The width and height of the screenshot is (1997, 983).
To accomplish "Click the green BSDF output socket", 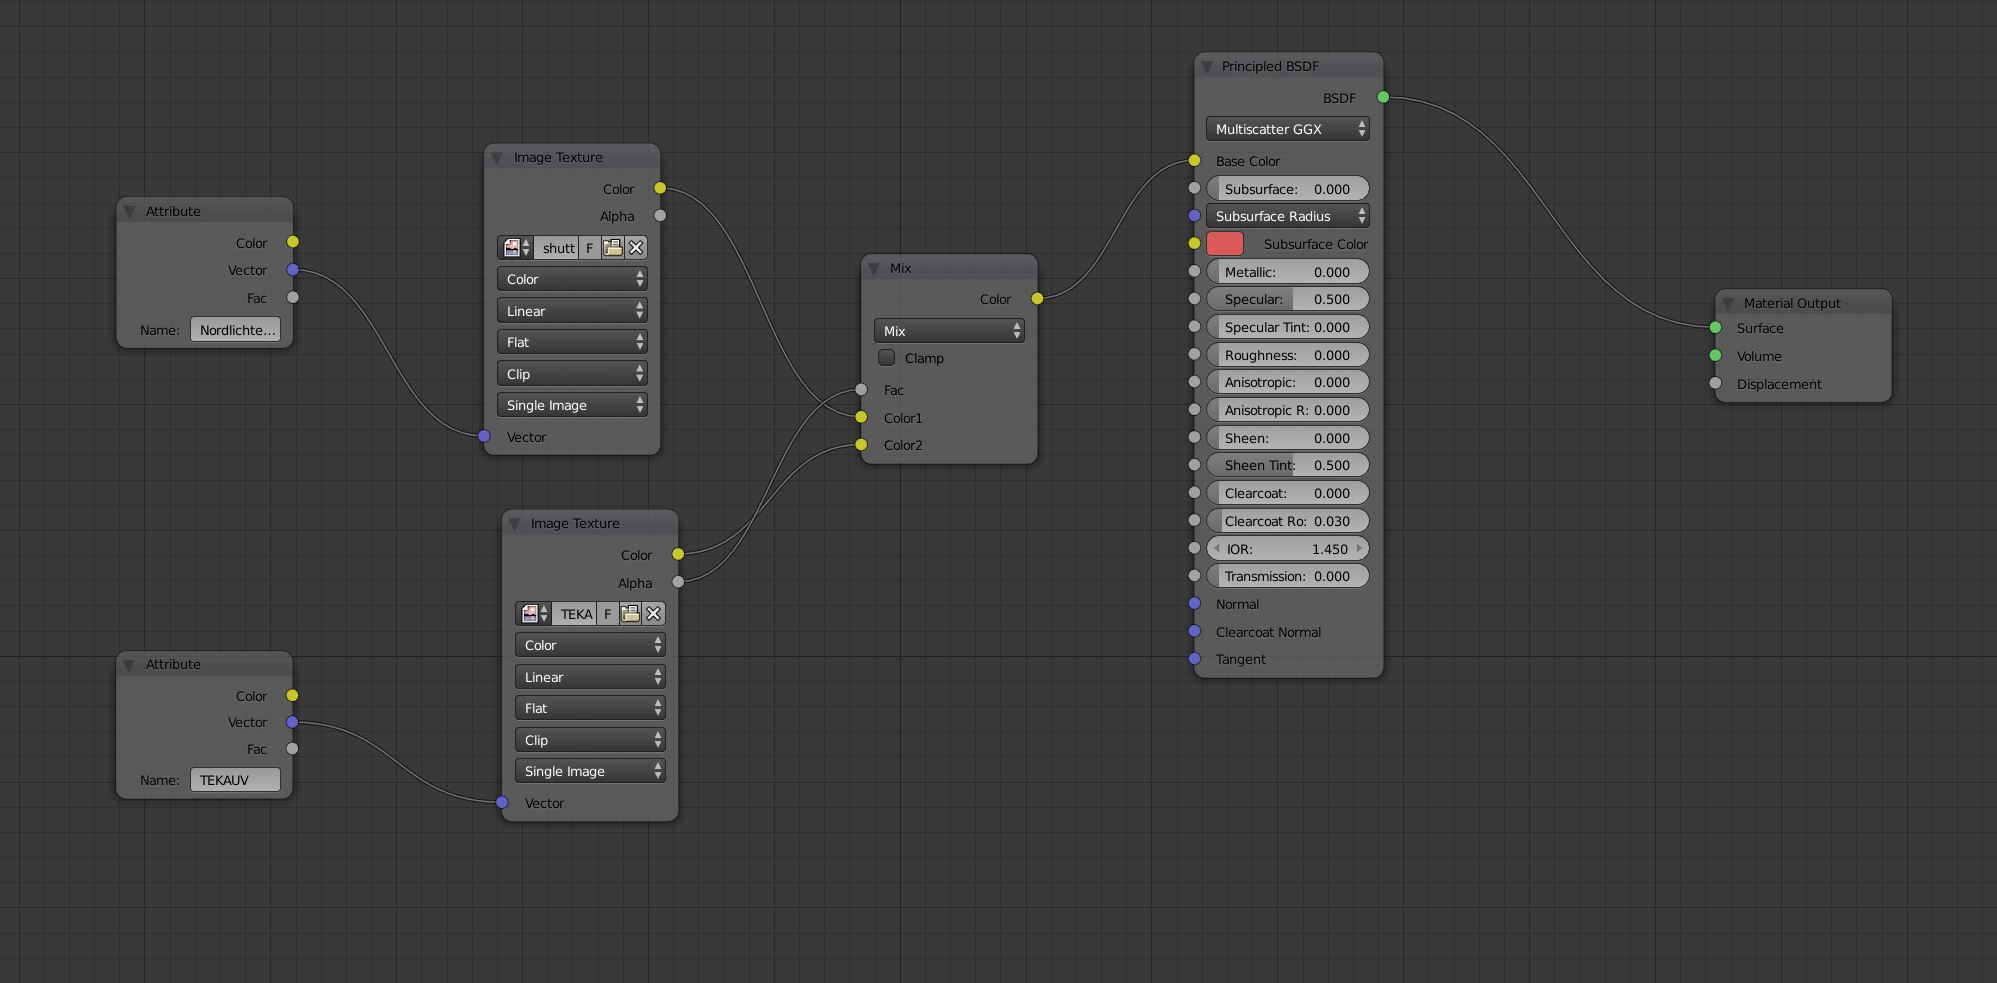I will 1383,97.
